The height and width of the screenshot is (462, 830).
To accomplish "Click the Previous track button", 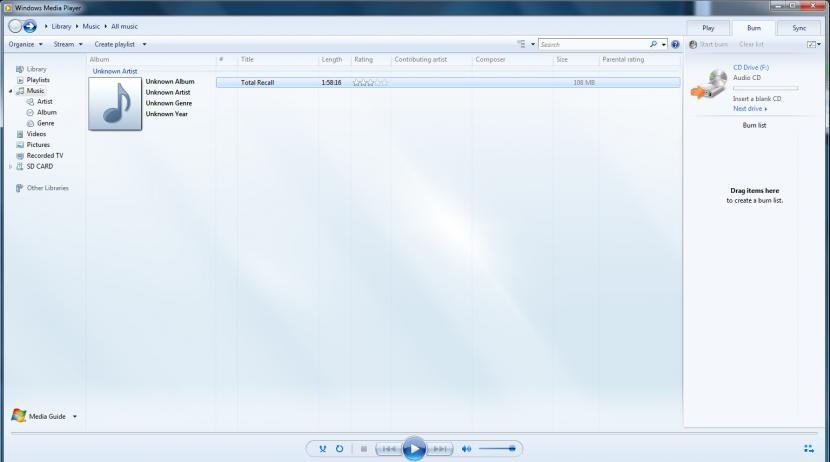I will pyautogui.click(x=389, y=449).
